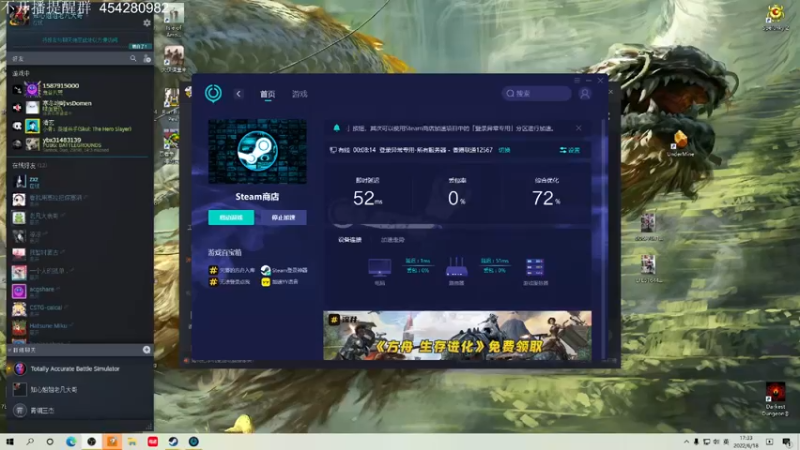800x450 pixels.
Task: Click the teal switch node link
Action: click(x=504, y=150)
